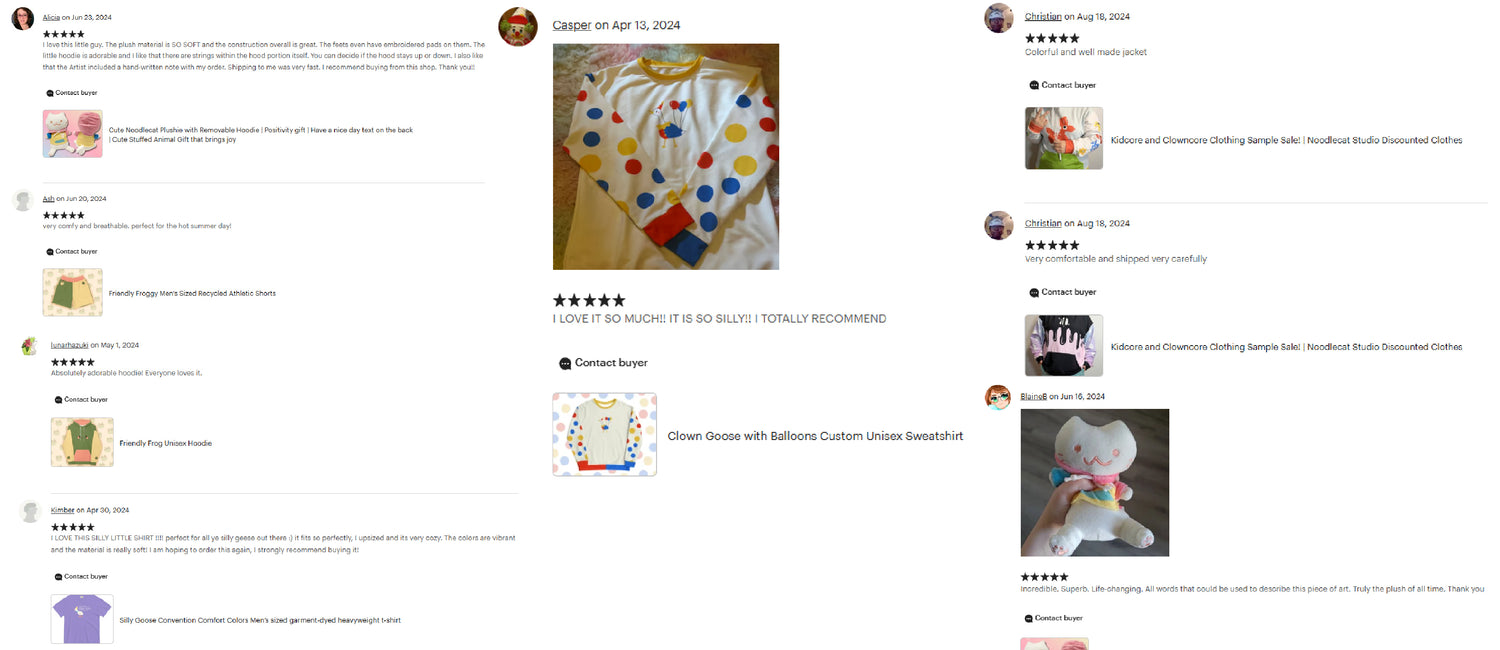Open Casper username link
1500x650 pixels.
pyautogui.click(x=572, y=25)
